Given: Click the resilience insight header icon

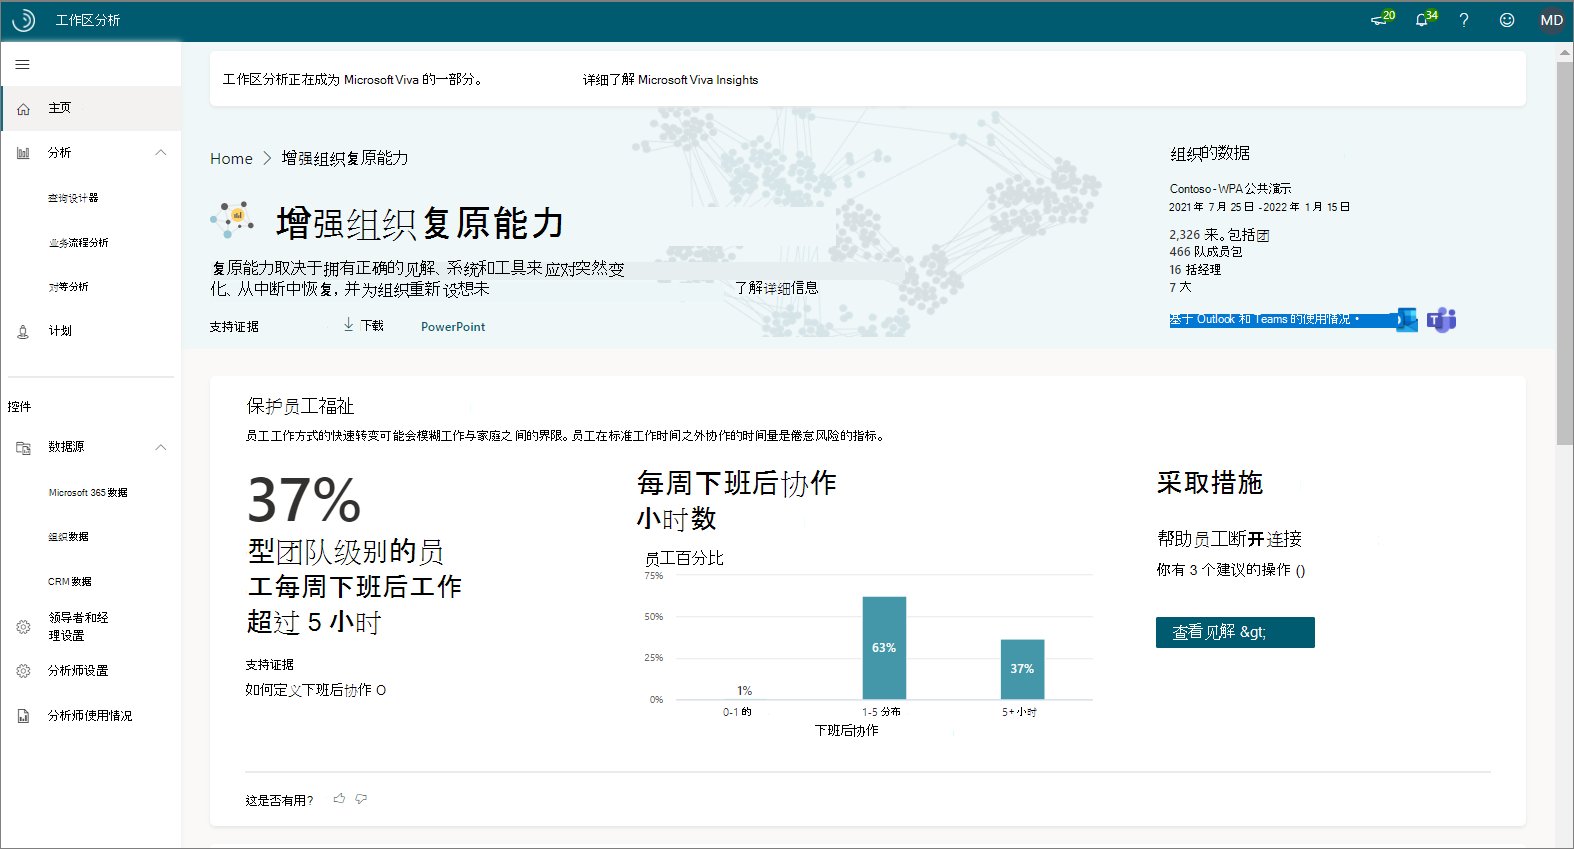Looking at the screenshot, I should tap(232, 220).
